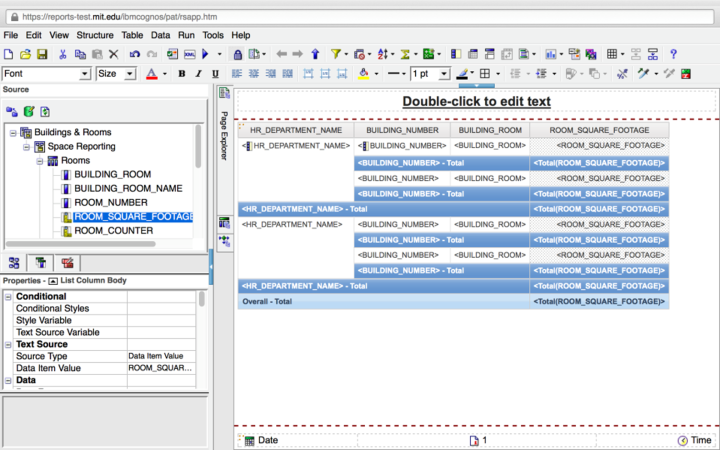Click the font color swatch
Viewport: 720px width, 450px height.
151,73
